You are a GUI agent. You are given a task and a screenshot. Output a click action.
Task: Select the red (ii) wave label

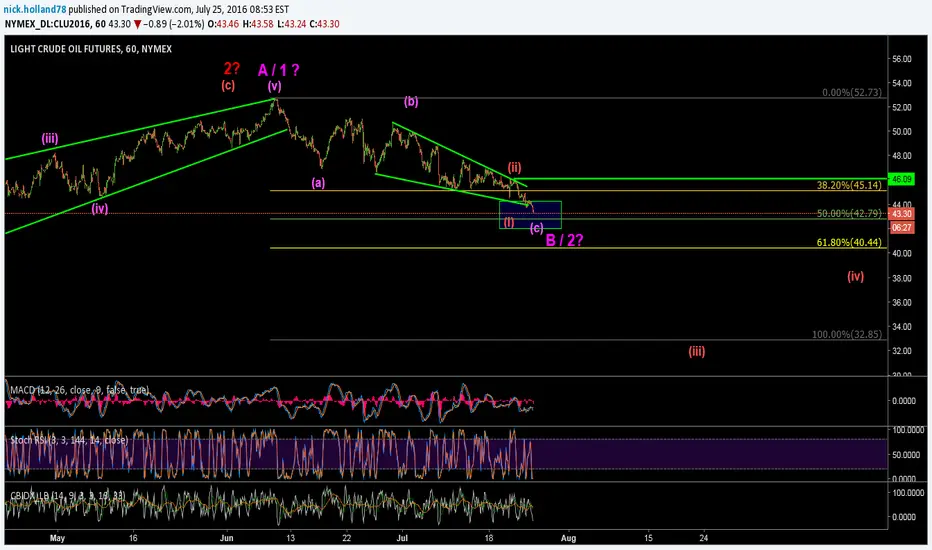[514, 167]
